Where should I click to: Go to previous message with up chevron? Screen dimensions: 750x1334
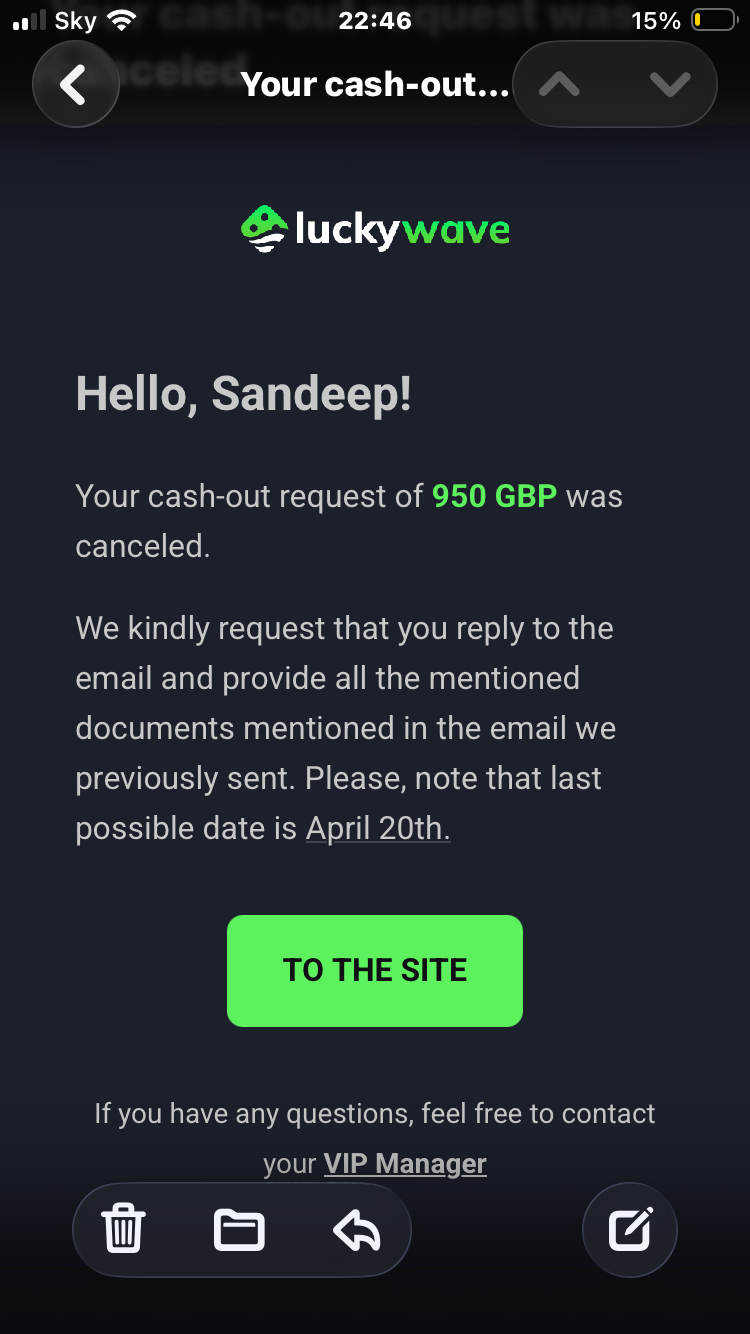click(560, 85)
